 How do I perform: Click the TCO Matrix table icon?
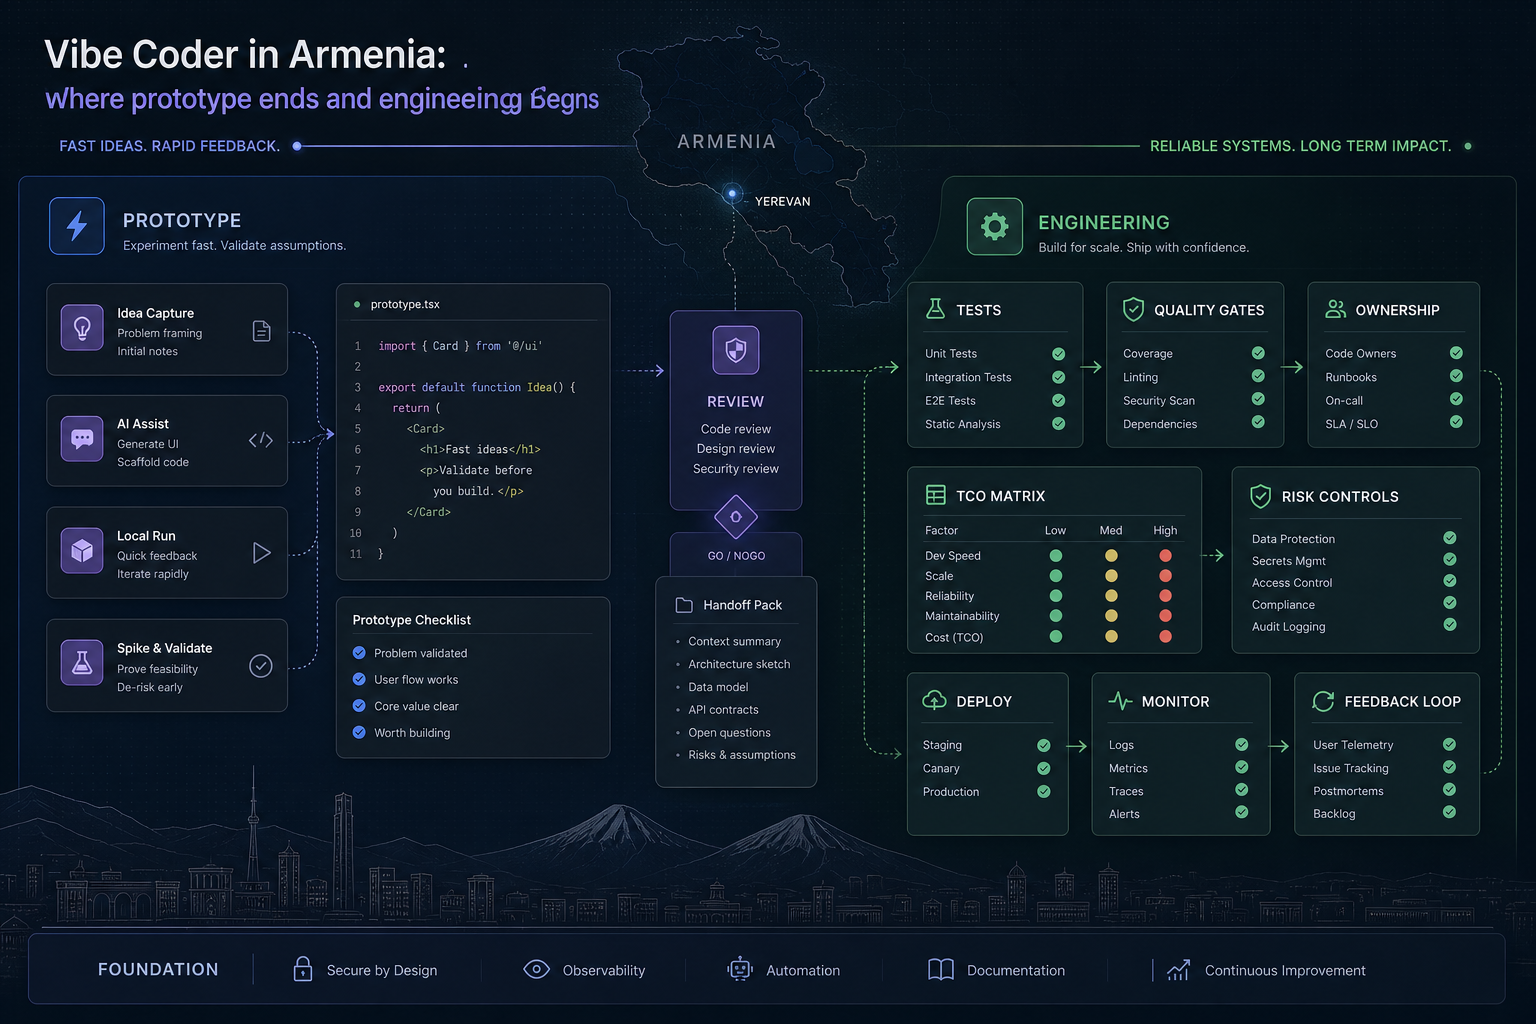click(x=936, y=495)
